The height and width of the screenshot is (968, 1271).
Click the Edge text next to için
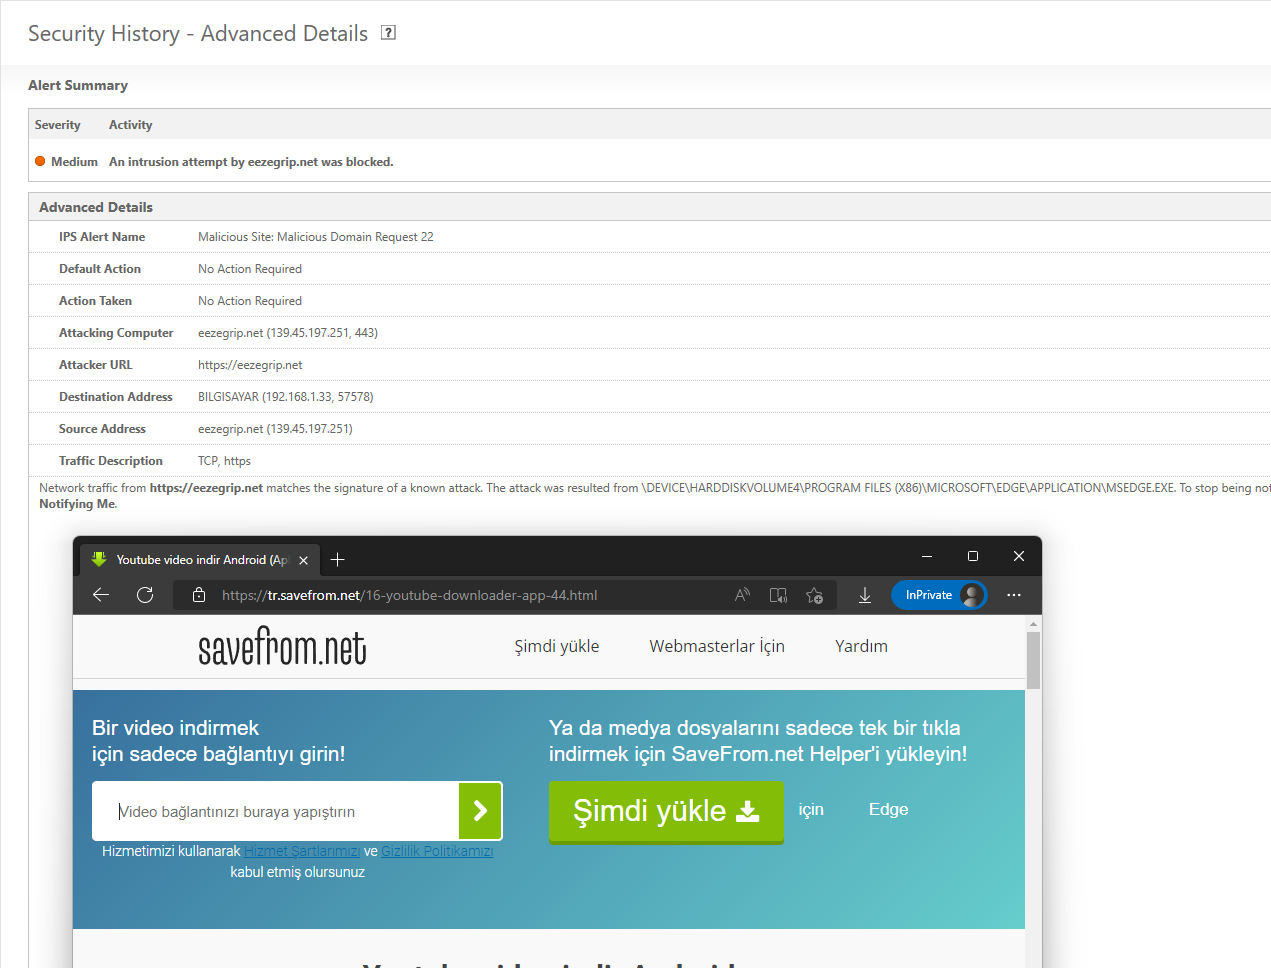pyautogui.click(x=888, y=810)
